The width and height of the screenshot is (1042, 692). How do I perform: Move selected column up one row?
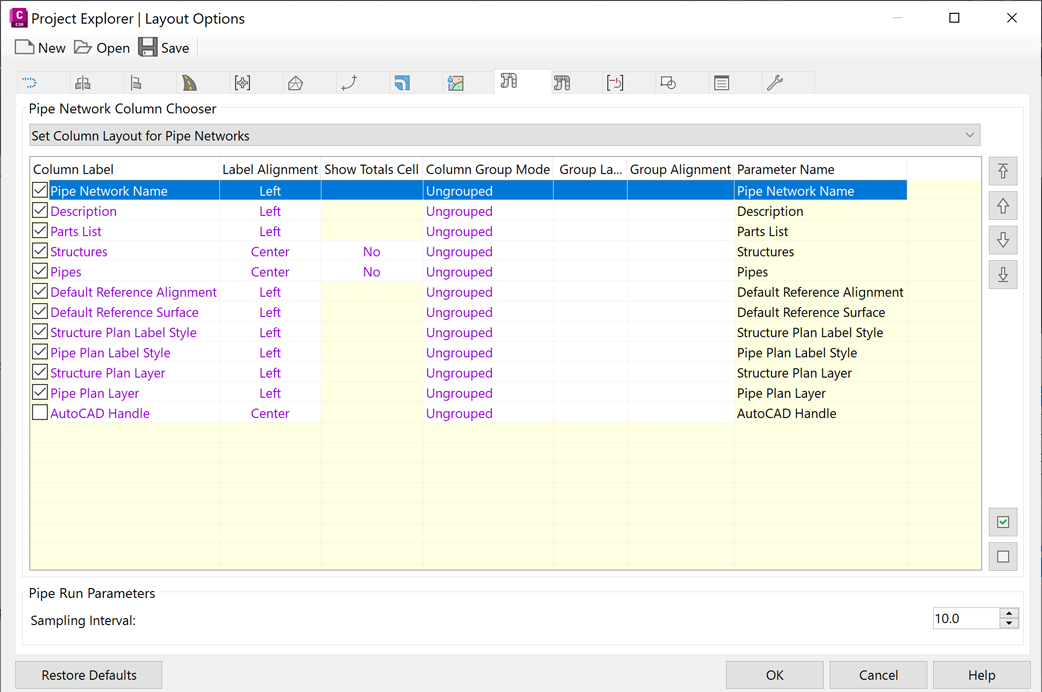coord(1003,206)
